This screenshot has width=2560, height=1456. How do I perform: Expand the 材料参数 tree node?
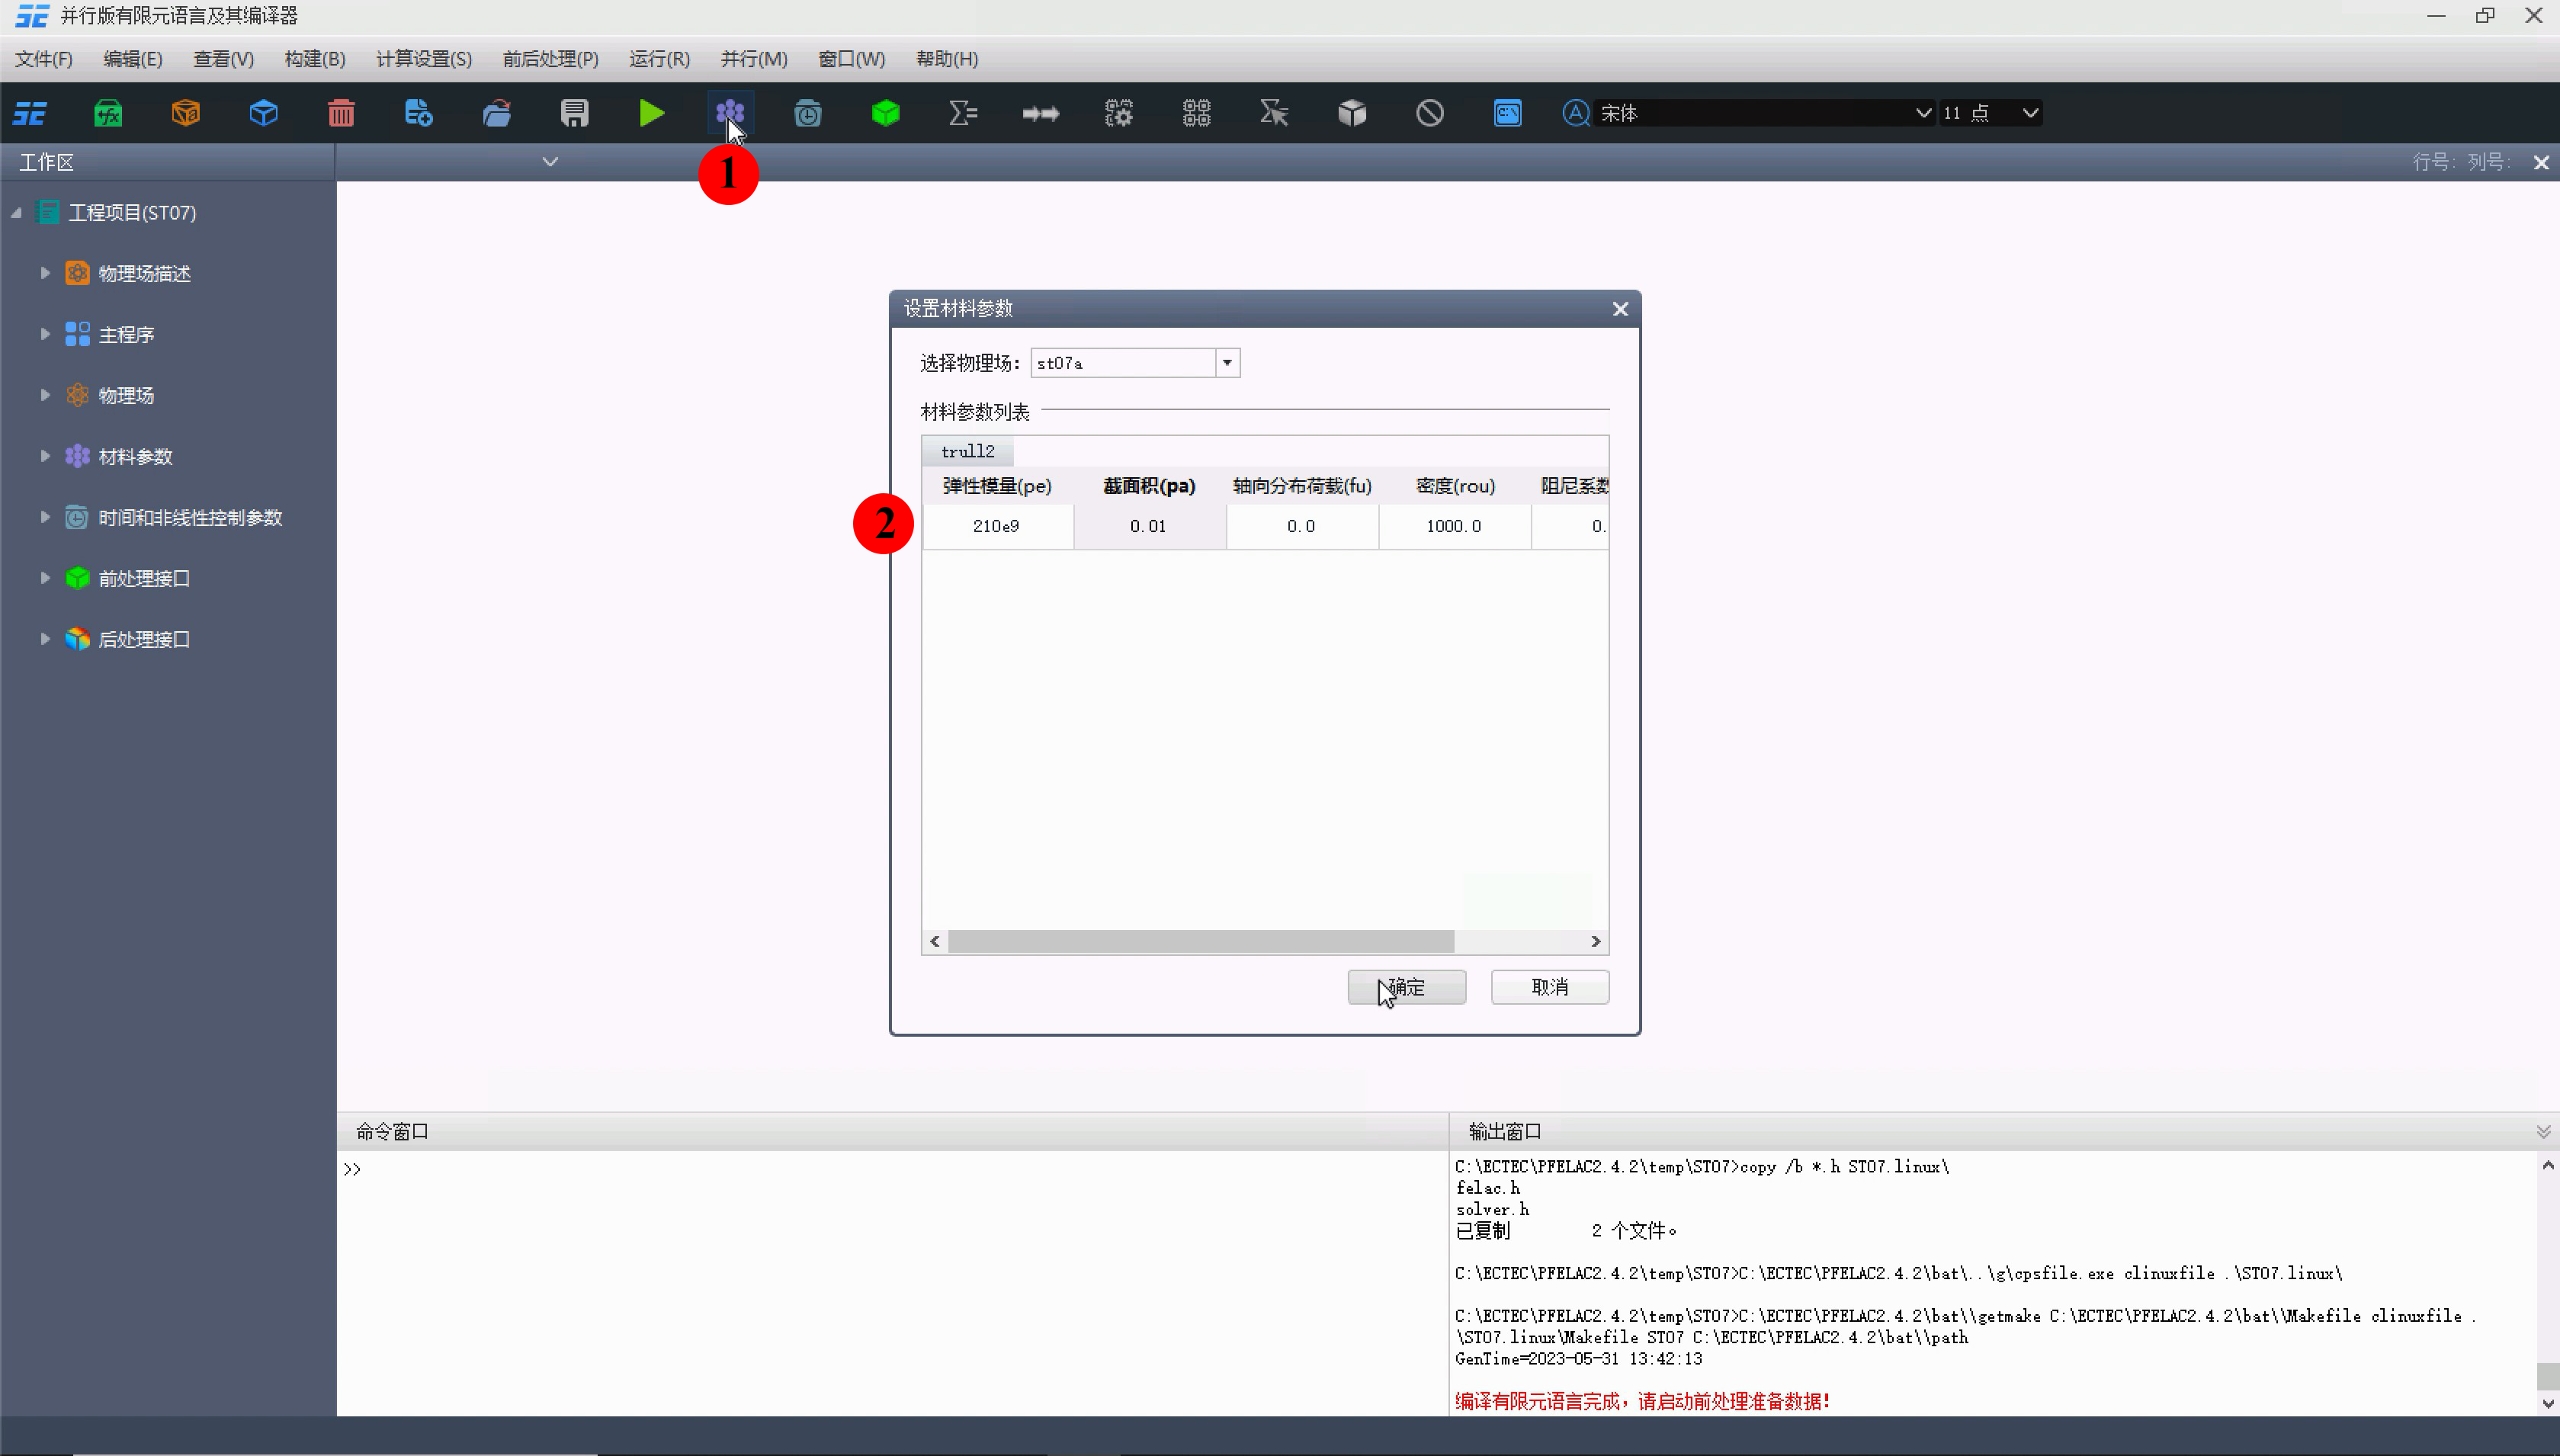pyautogui.click(x=45, y=456)
